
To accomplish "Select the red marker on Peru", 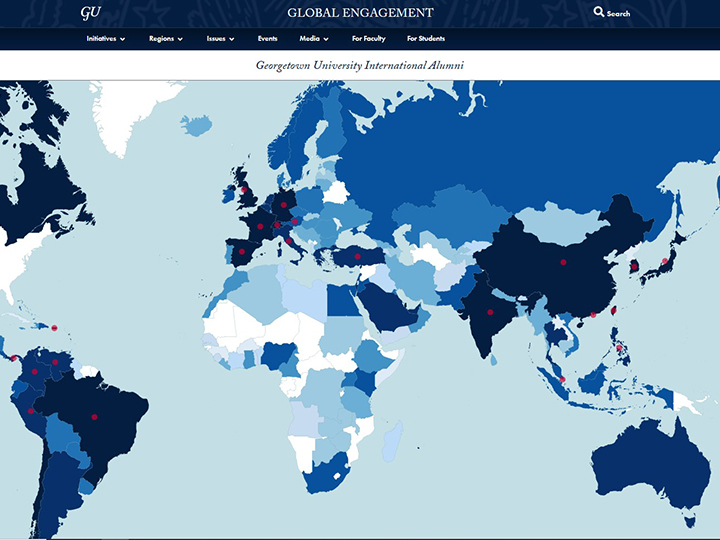I will (31, 411).
